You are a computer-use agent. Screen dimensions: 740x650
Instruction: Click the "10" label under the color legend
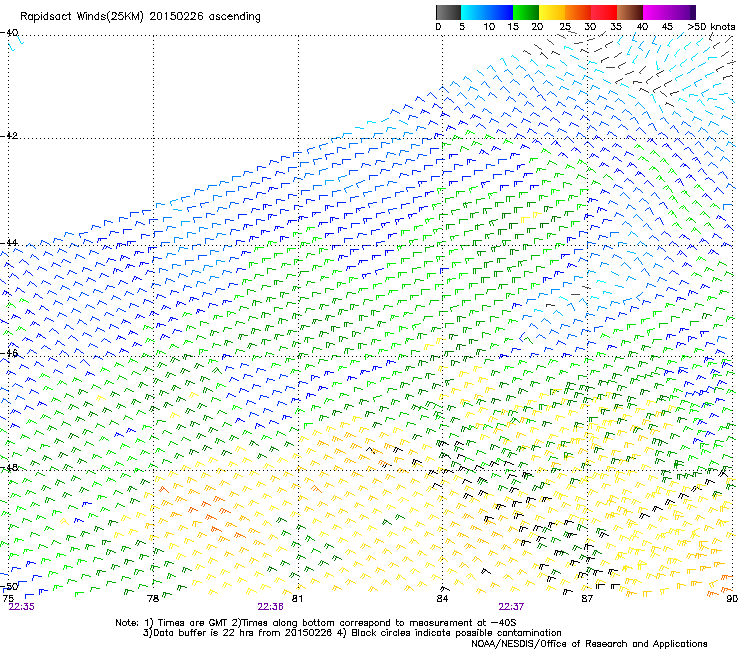pyautogui.click(x=489, y=27)
